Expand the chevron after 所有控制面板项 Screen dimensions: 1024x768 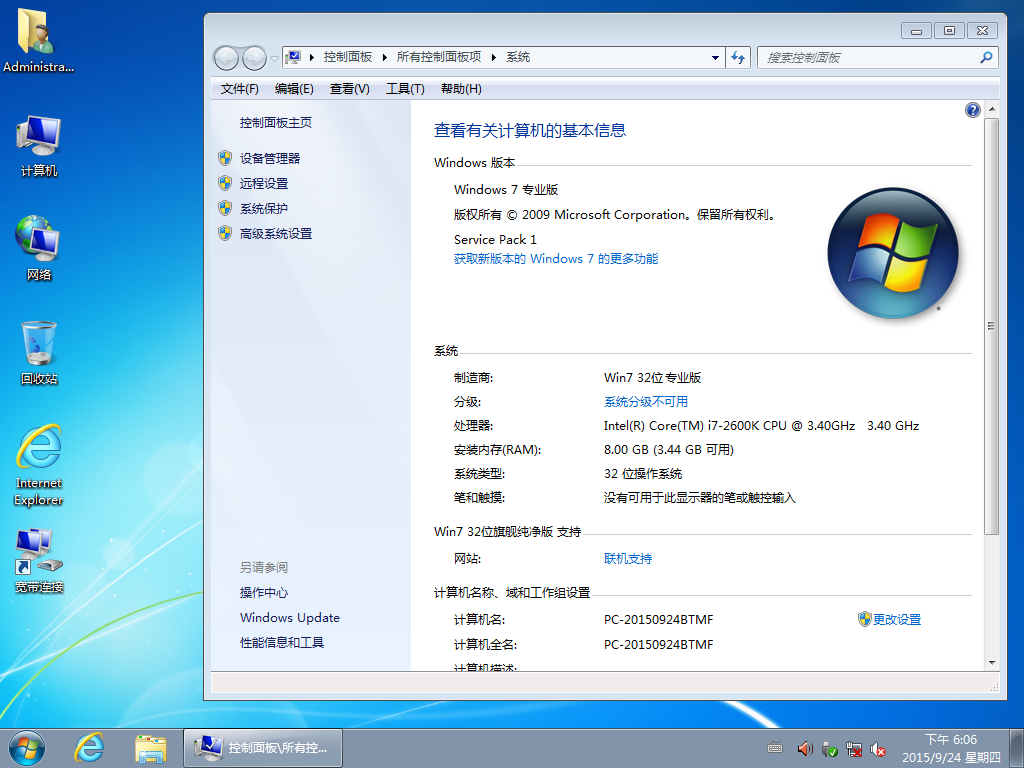495,57
